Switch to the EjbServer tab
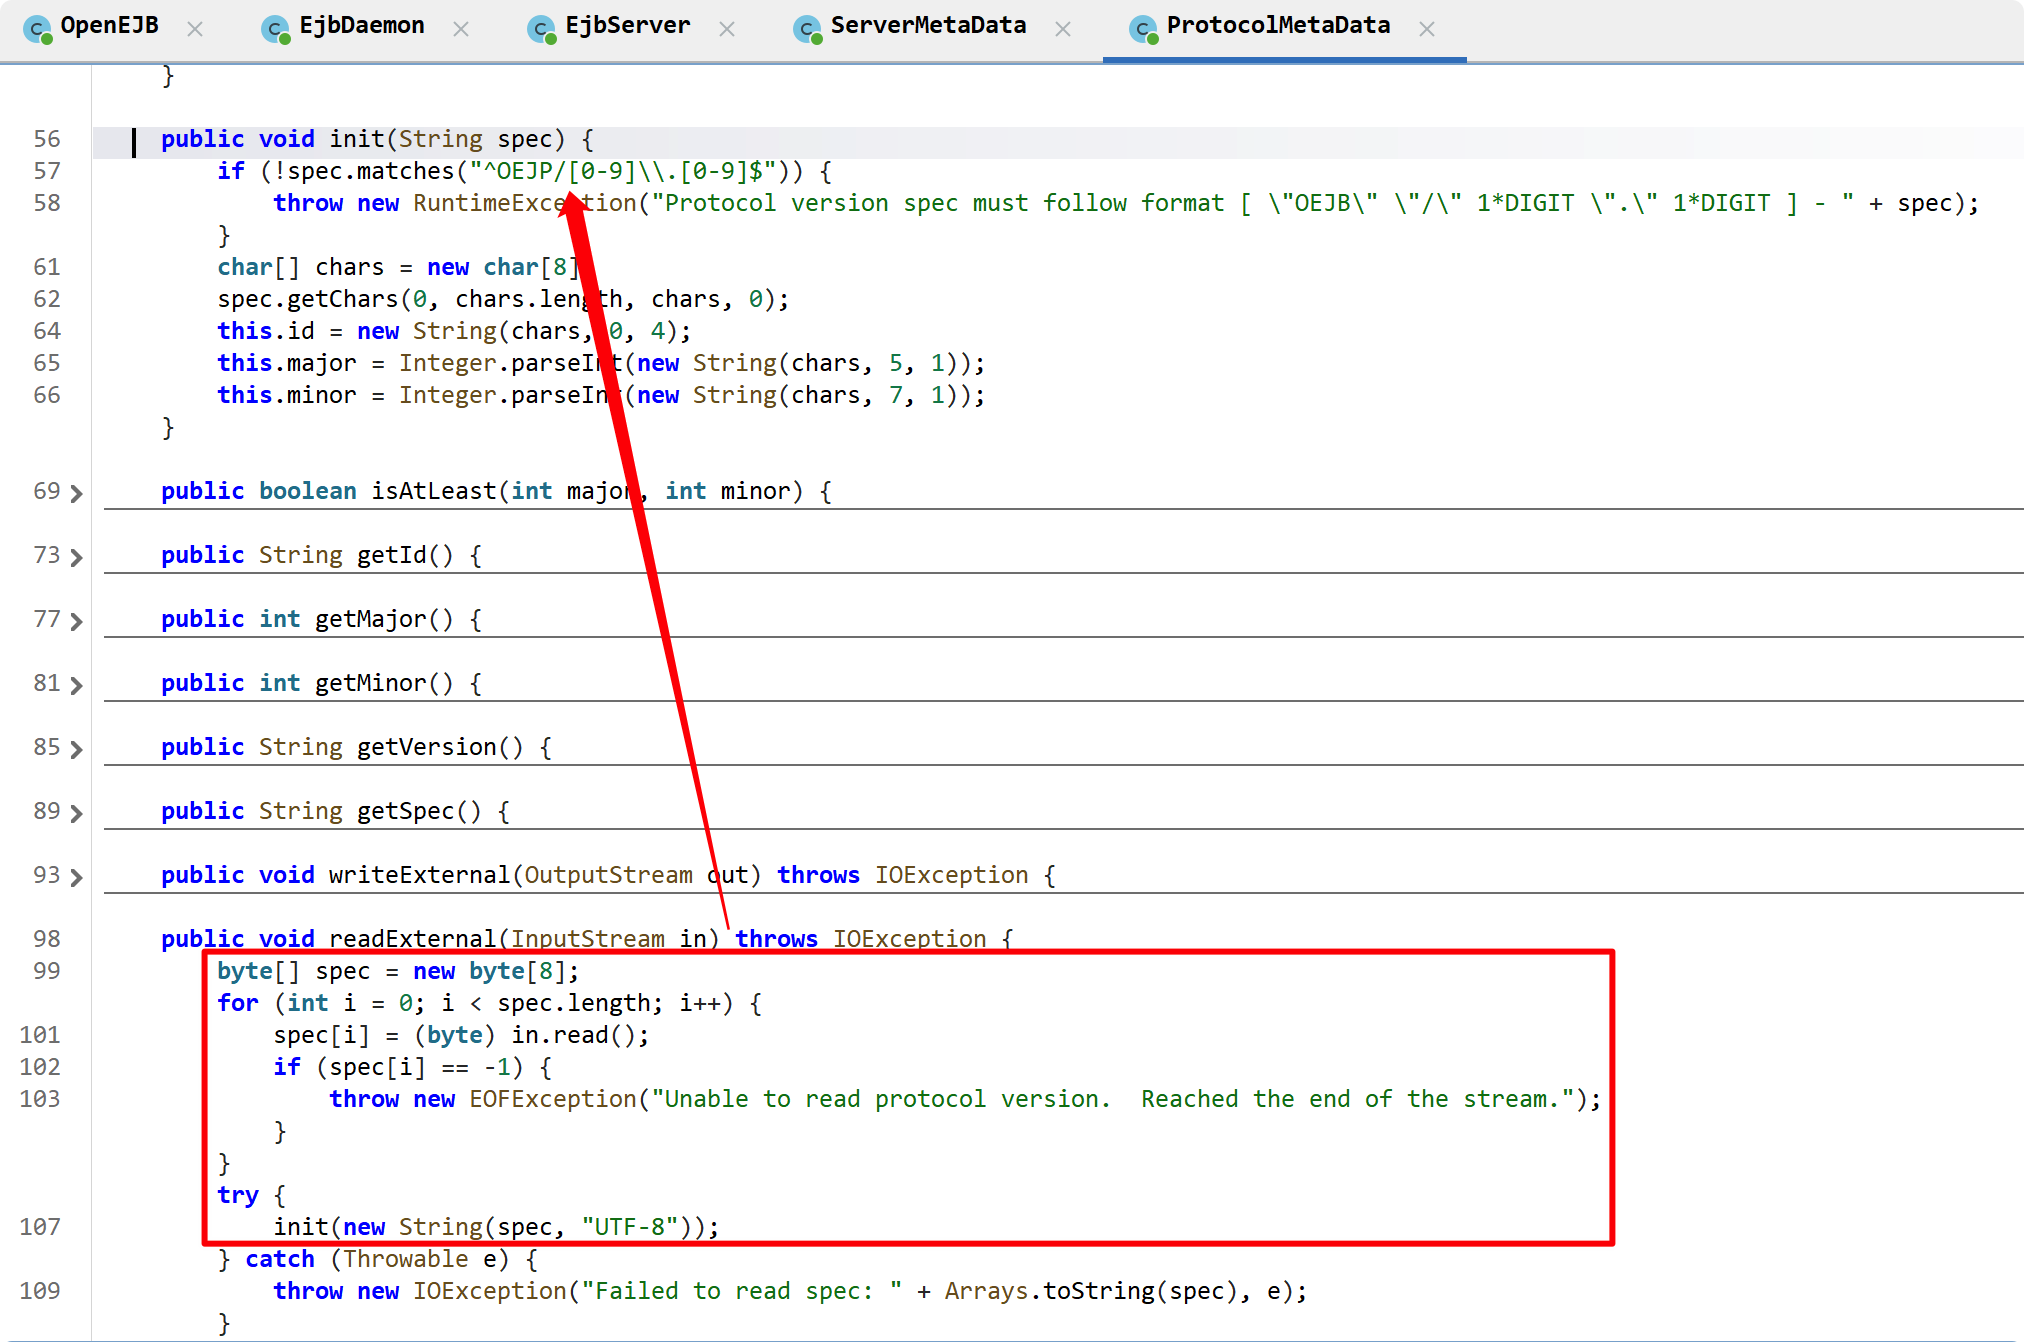Screen dimensions: 2024x1342 pos(627,26)
